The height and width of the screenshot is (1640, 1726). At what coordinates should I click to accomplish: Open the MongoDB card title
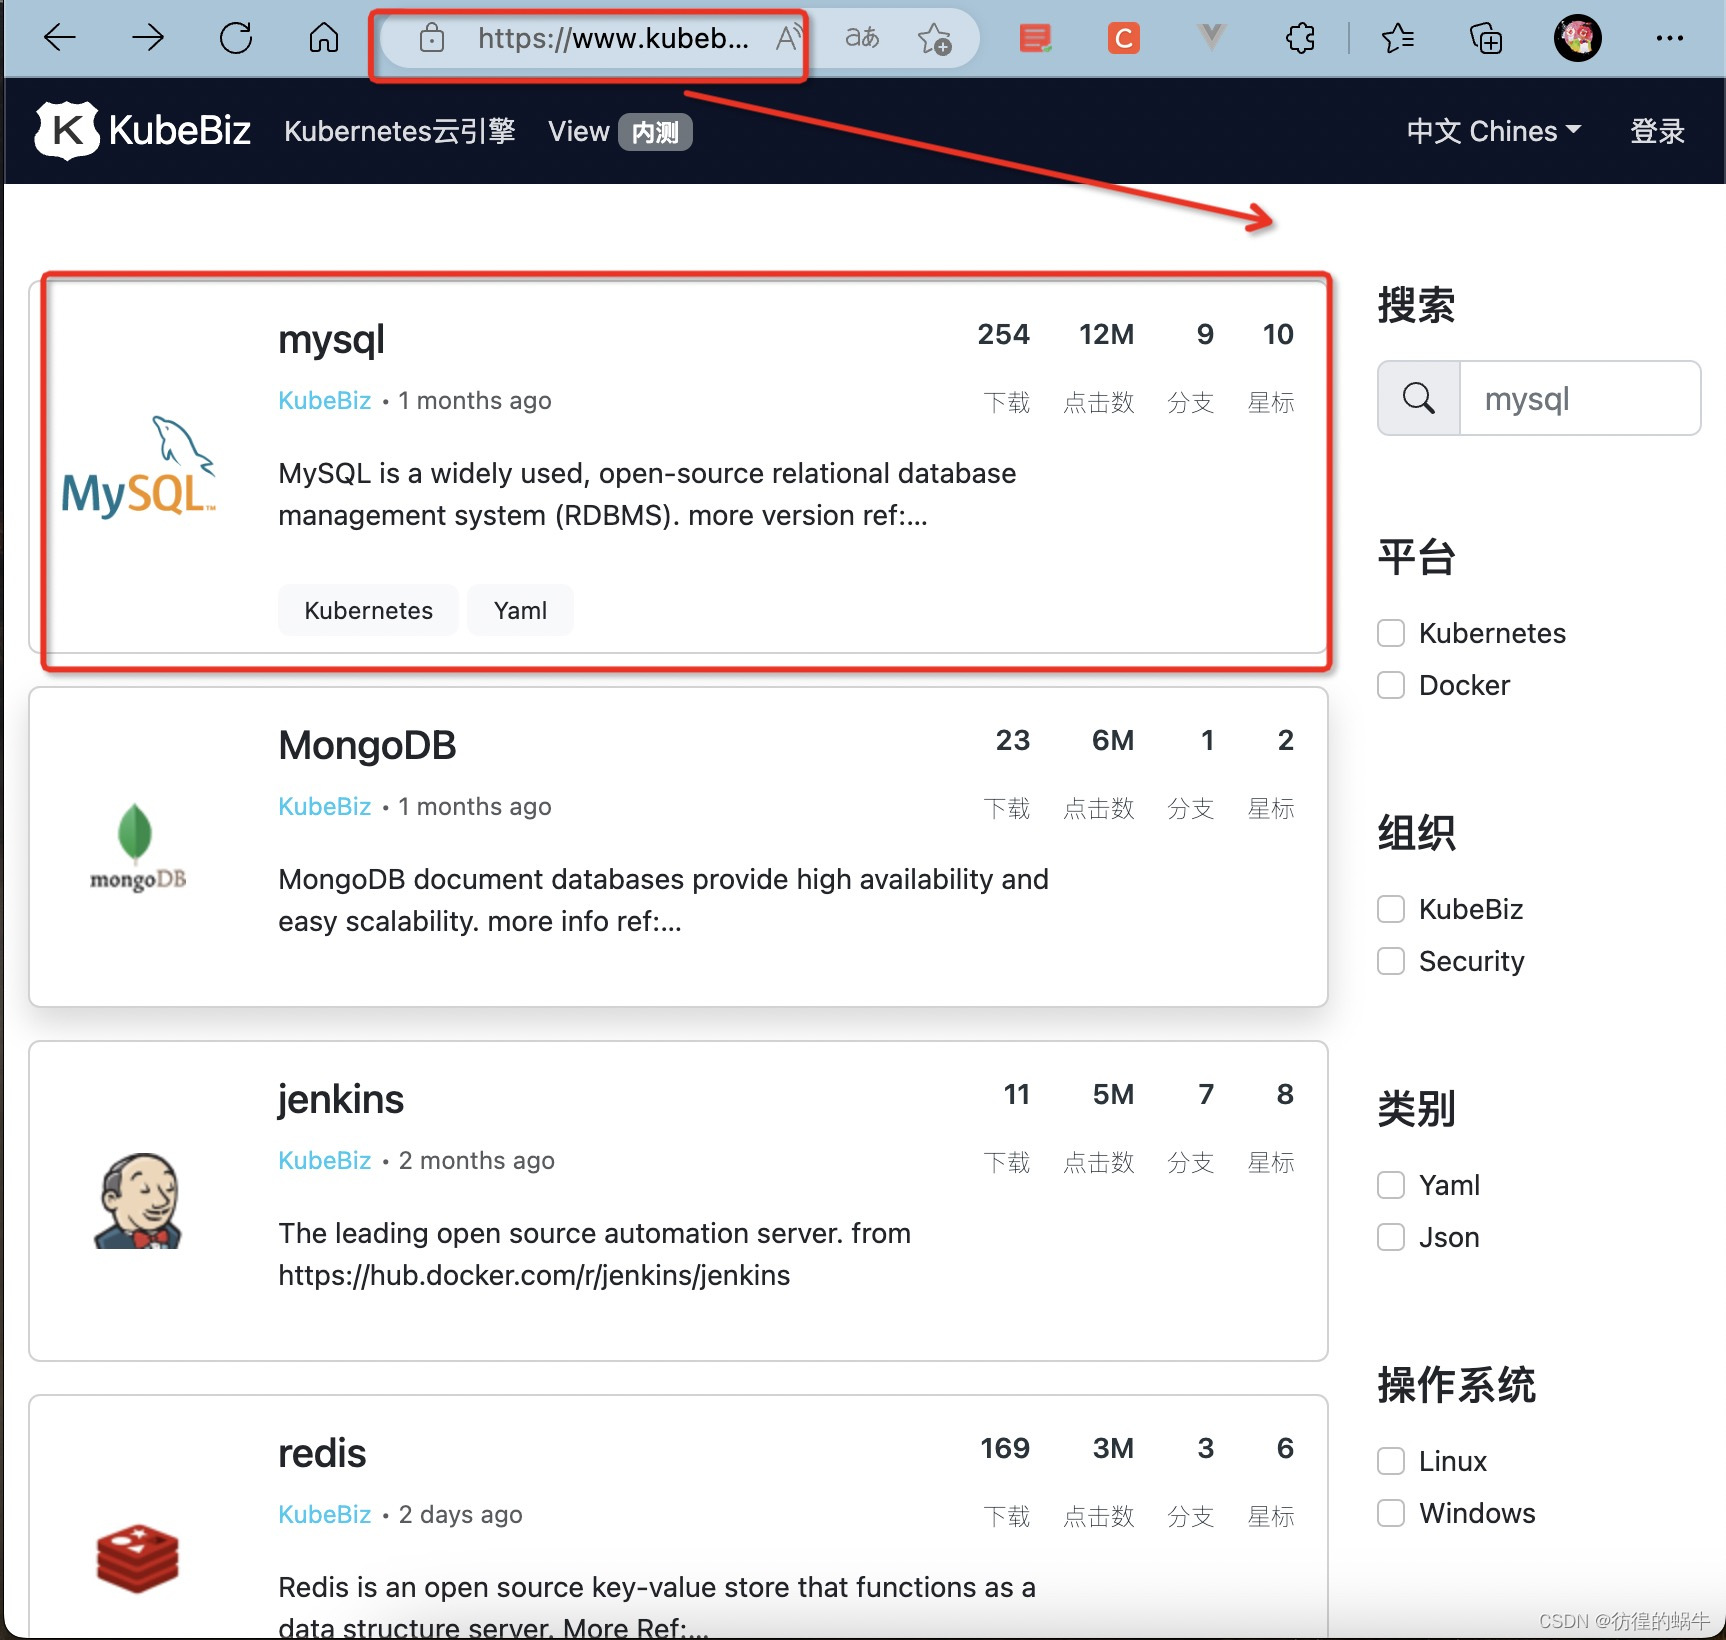tap(367, 746)
